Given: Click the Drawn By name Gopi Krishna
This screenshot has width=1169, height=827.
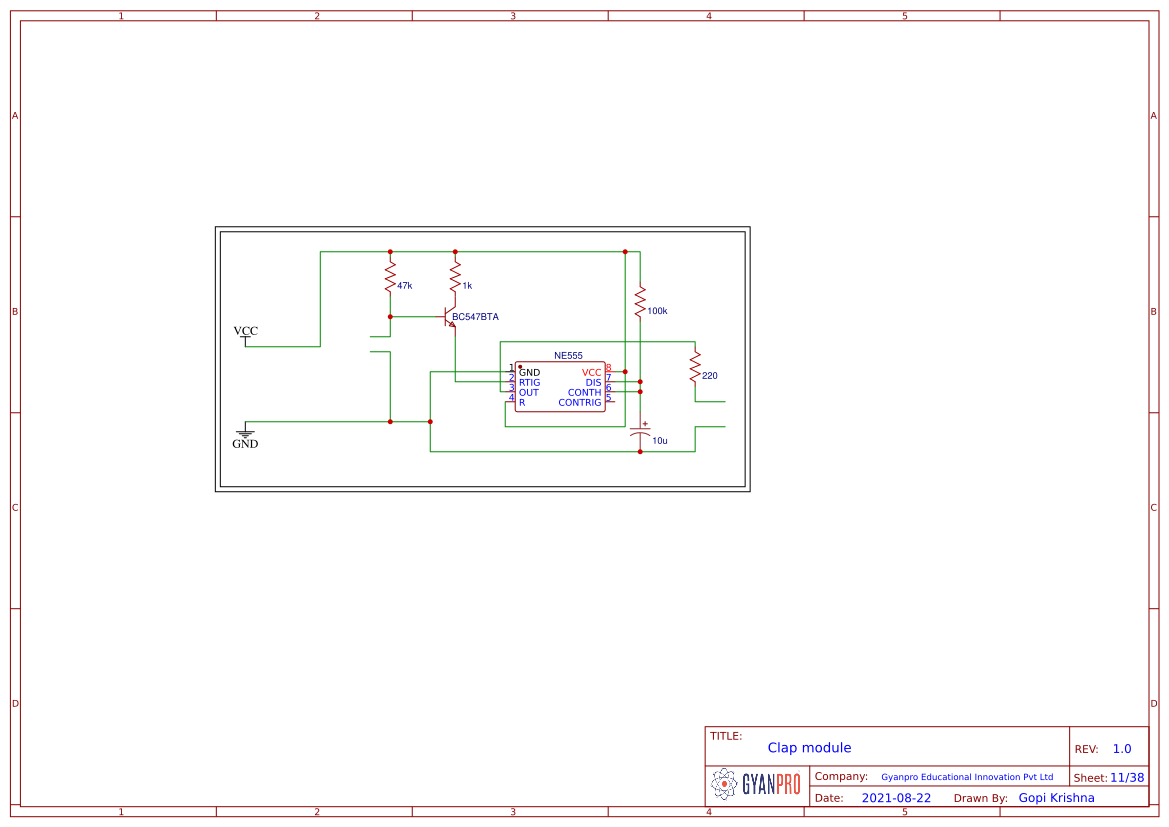Looking at the screenshot, I should [1056, 798].
